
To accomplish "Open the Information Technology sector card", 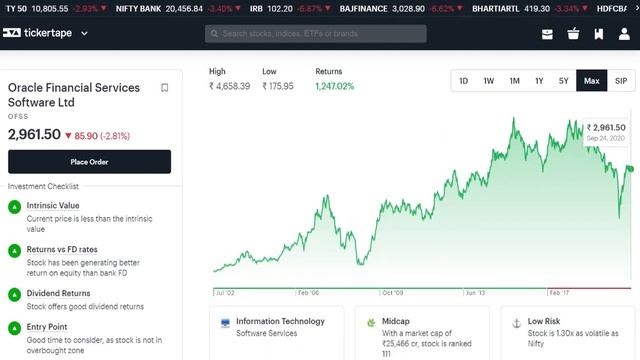I will (277, 333).
